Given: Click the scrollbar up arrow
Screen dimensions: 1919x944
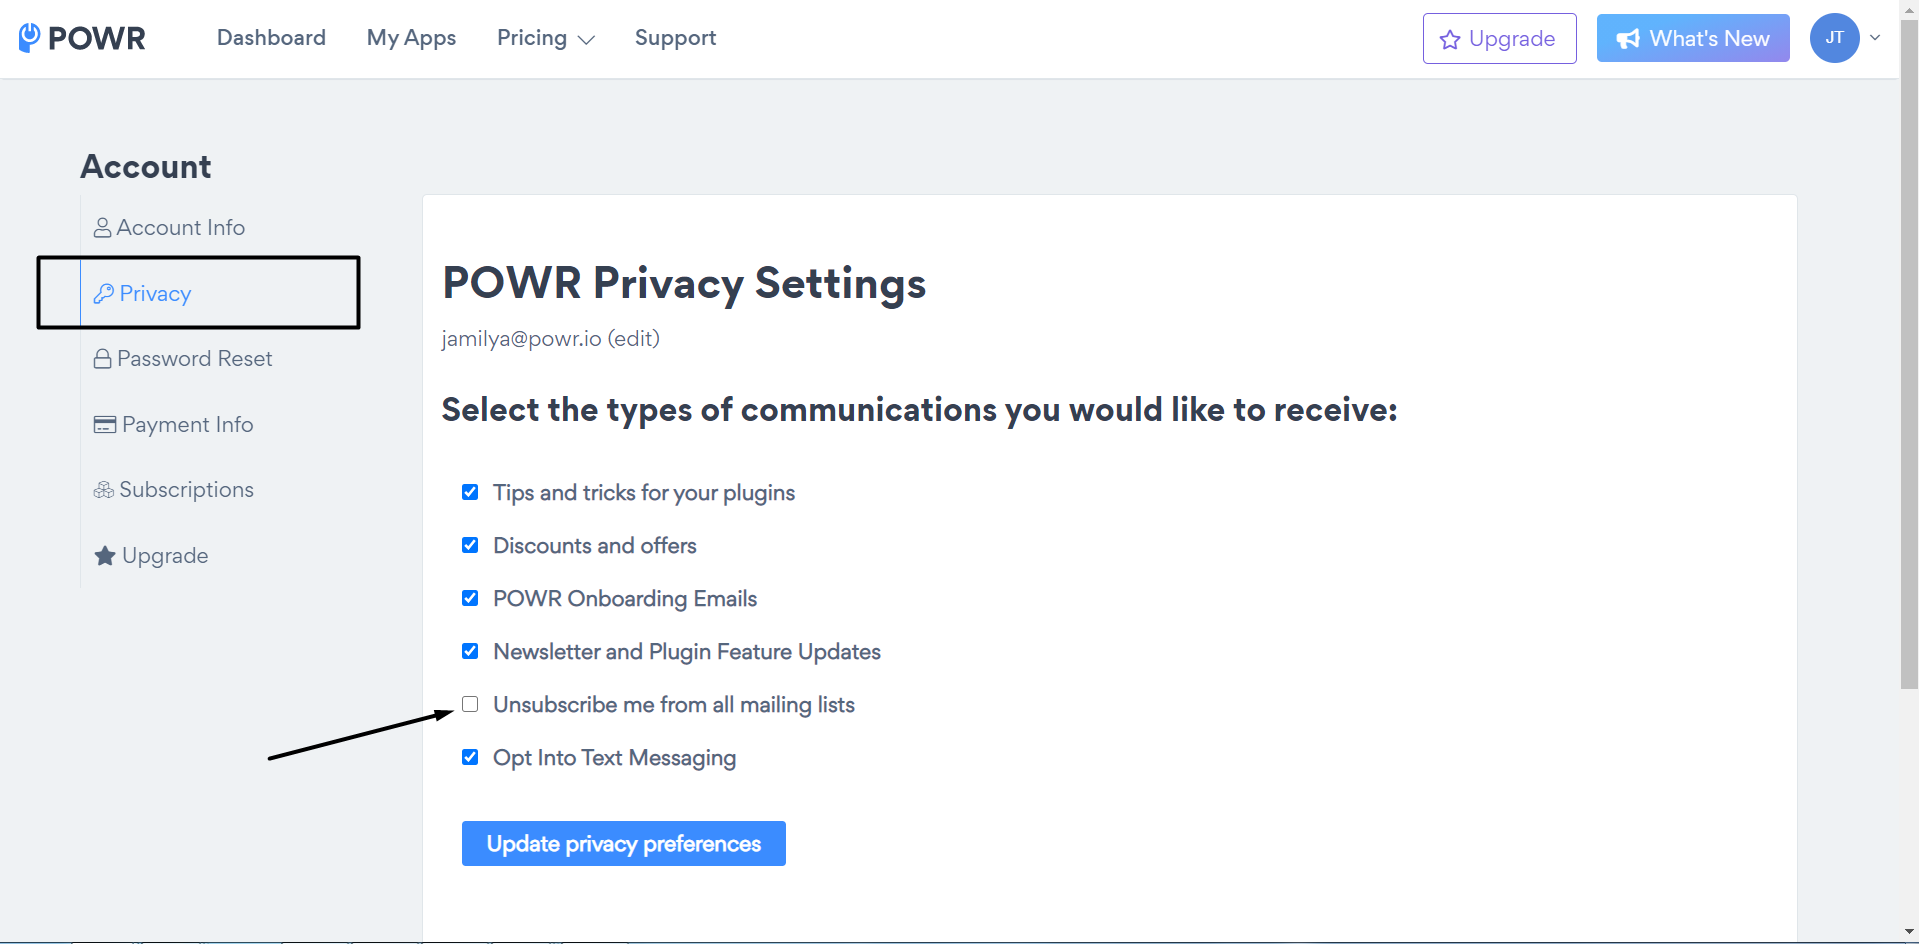Looking at the screenshot, I should coord(1909,9).
